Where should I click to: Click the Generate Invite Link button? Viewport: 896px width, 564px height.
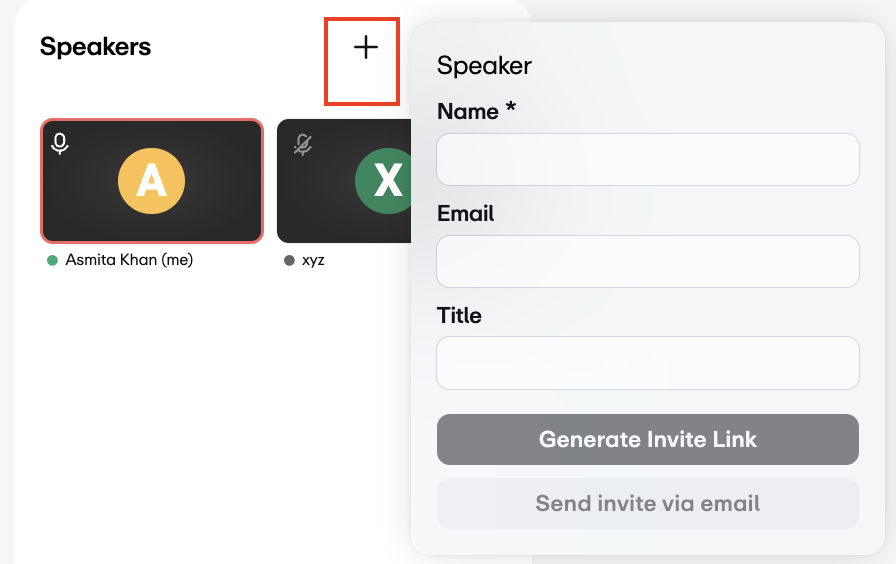coord(647,439)
